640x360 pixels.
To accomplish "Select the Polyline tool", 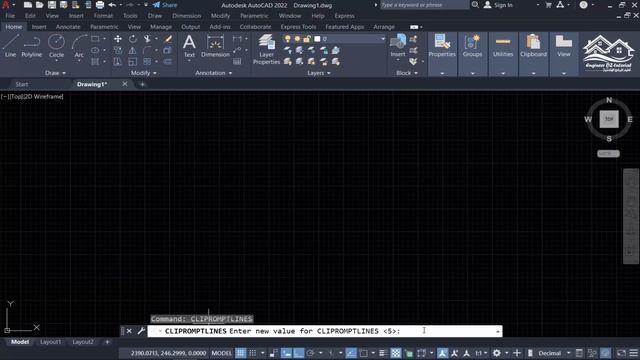I will tap(31, 46).
